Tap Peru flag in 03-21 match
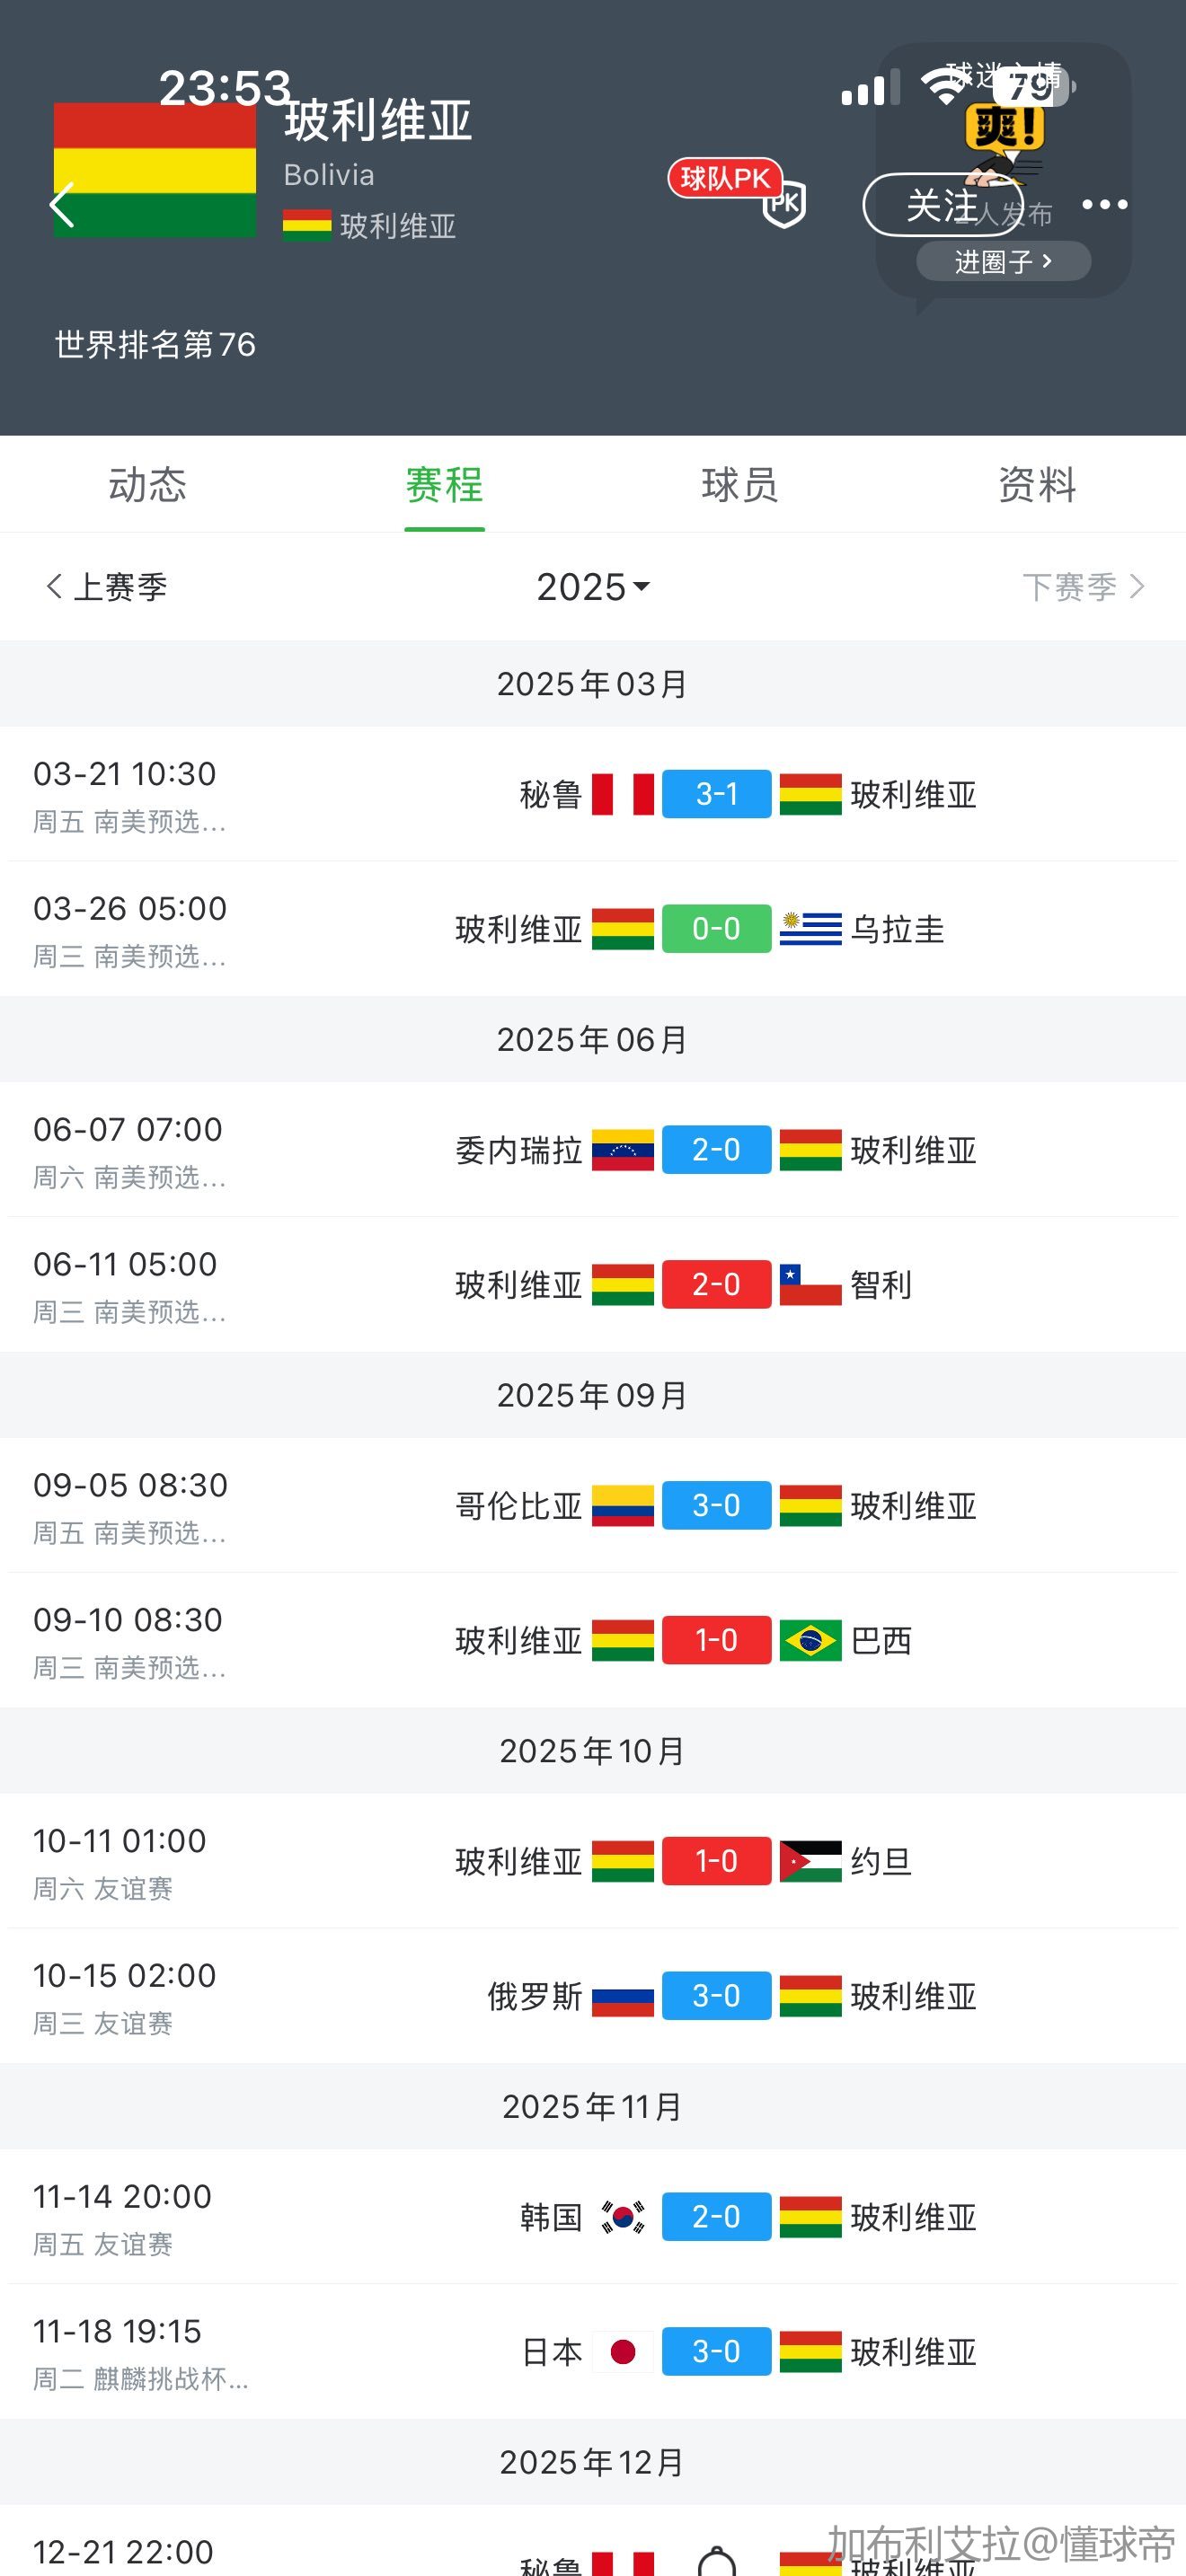This screenshot has height=2576, width=1186. tap(622, 795)
